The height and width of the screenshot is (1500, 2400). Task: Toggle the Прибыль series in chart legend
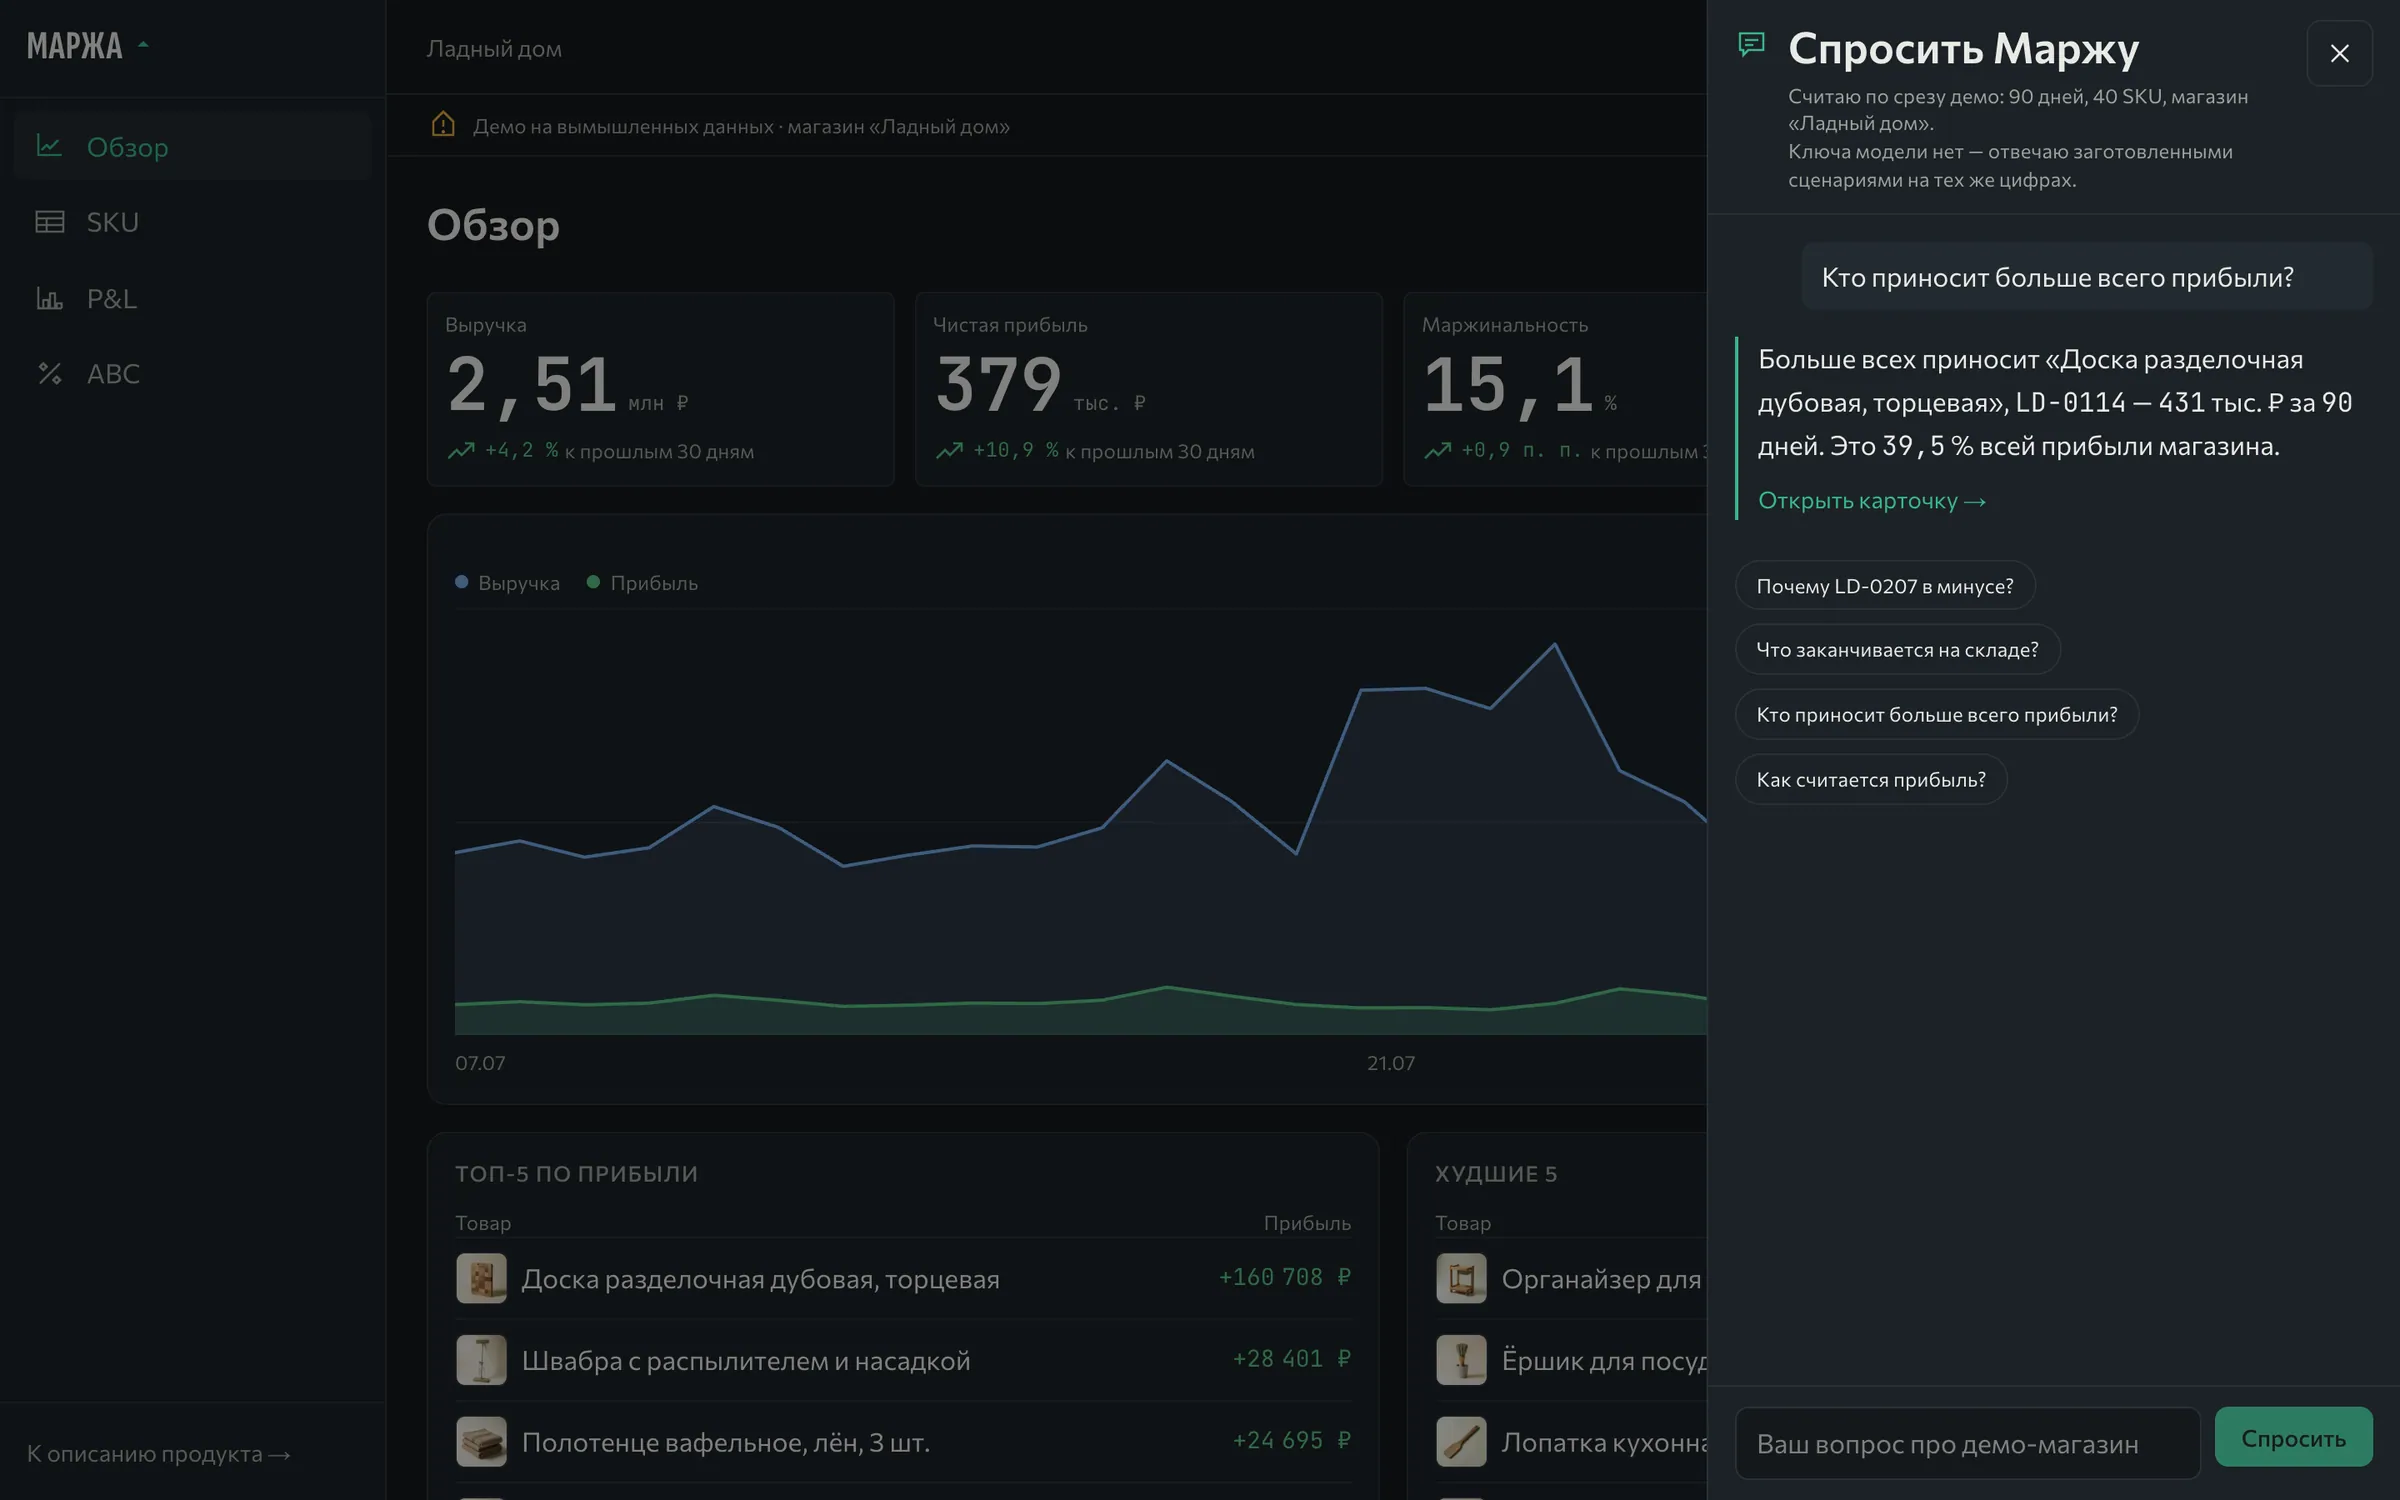coord(642,583)
